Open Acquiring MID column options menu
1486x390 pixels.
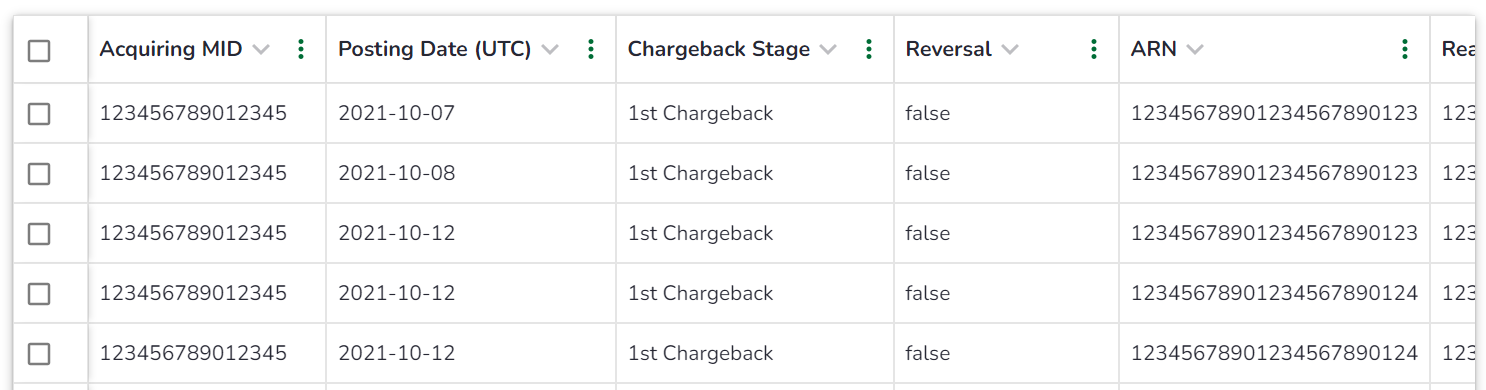coord(301,49)
